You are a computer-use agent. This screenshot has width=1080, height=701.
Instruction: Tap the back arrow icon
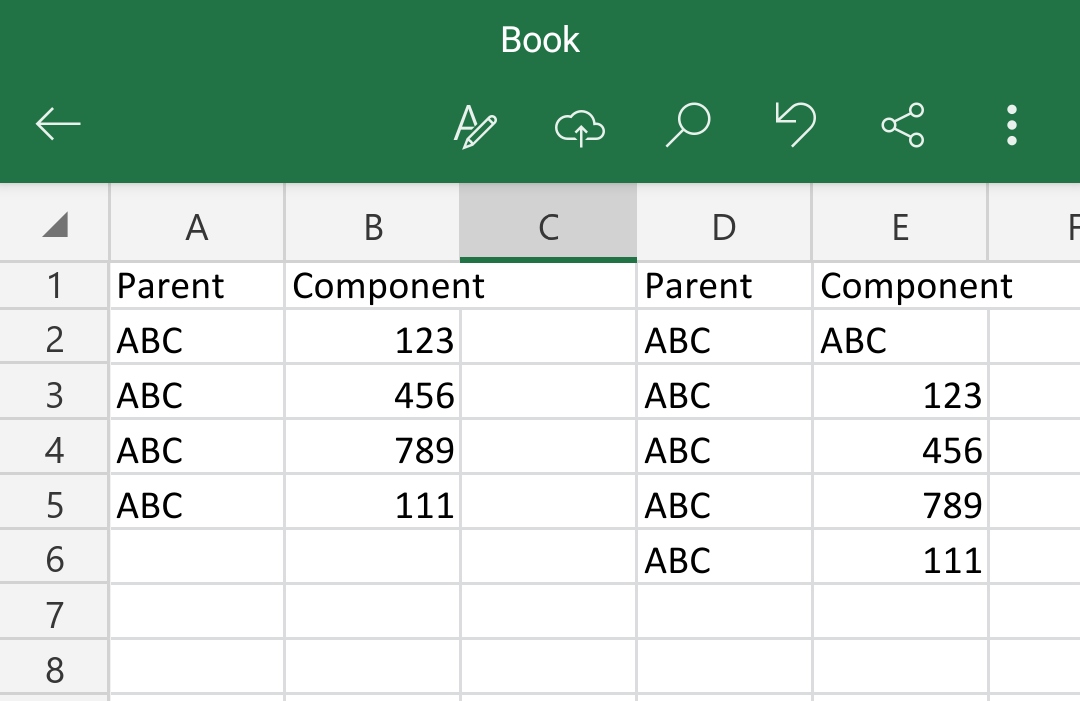(58, 124)
